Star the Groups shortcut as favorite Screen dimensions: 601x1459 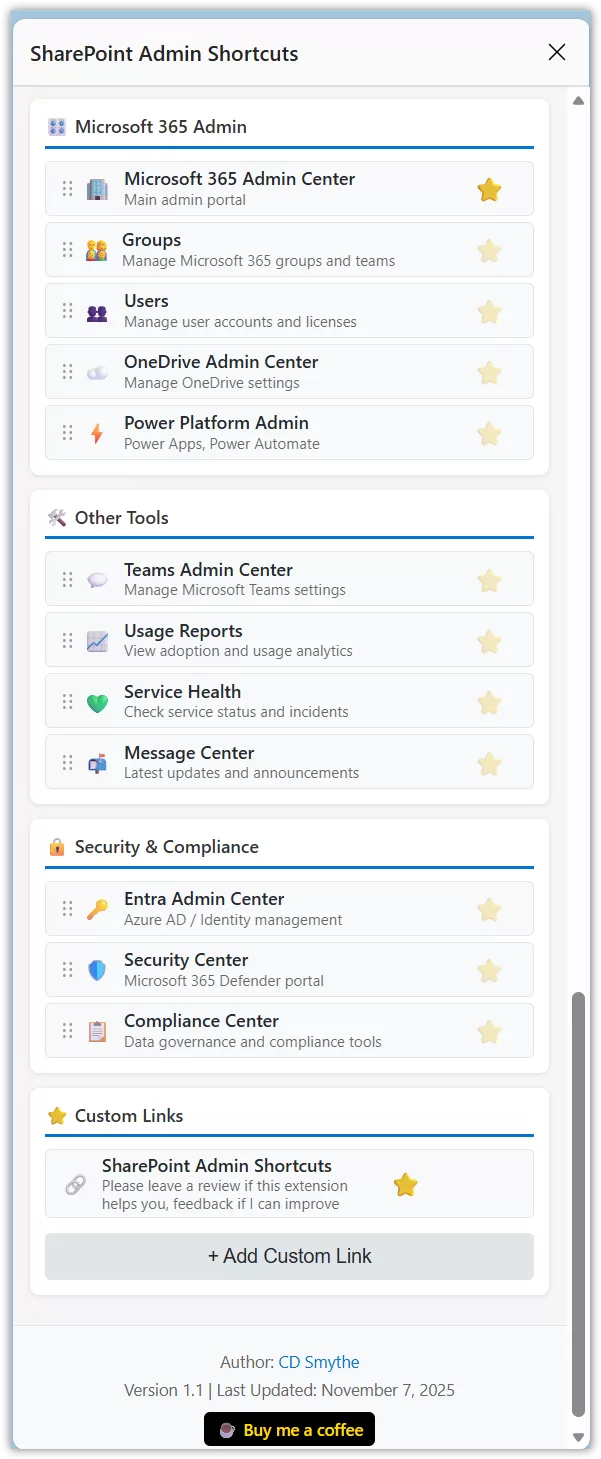(x=489, y=250)
